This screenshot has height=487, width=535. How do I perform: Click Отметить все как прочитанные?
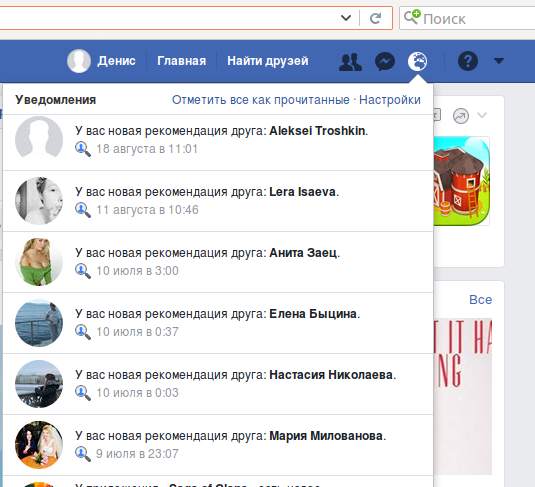(x=261, y=100)
